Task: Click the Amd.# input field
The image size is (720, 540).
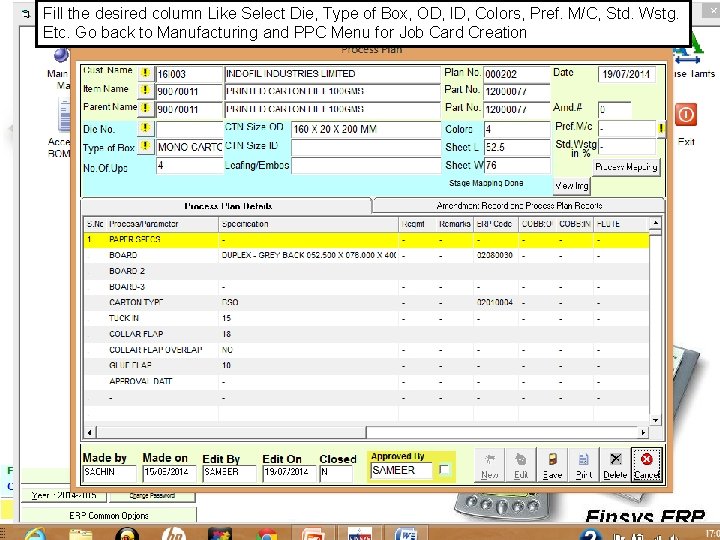Action: point(615,110)
